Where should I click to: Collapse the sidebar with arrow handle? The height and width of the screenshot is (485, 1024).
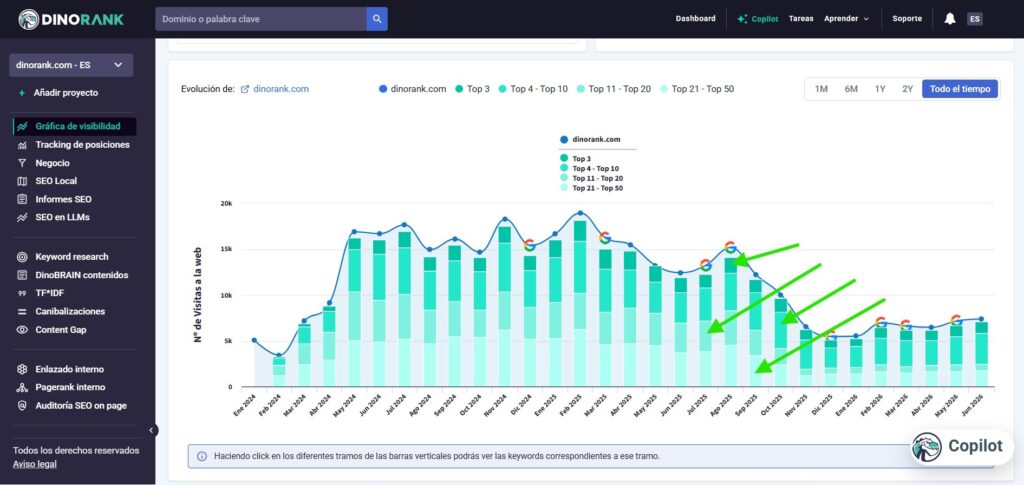coord(152,430)
